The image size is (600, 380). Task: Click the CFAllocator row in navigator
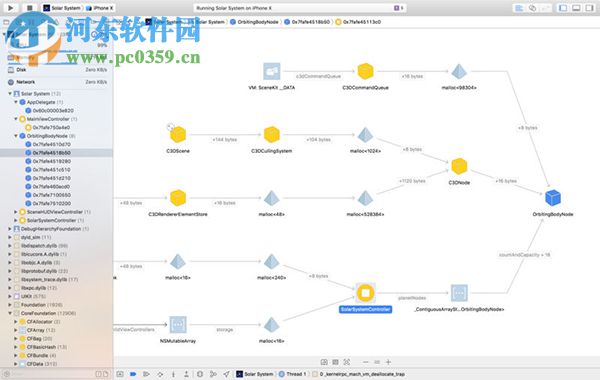pyautogui.click(x=57, y=321)
